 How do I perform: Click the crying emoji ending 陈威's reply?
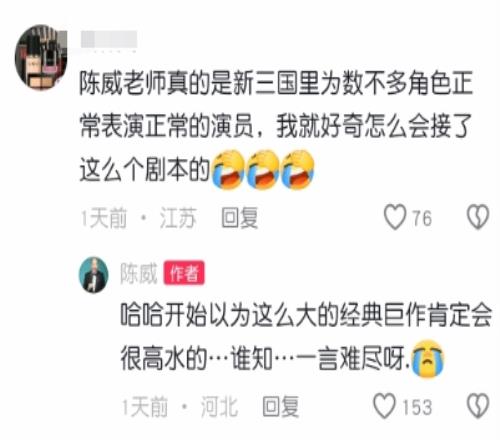pyautogui.click(x=428, y=358)
